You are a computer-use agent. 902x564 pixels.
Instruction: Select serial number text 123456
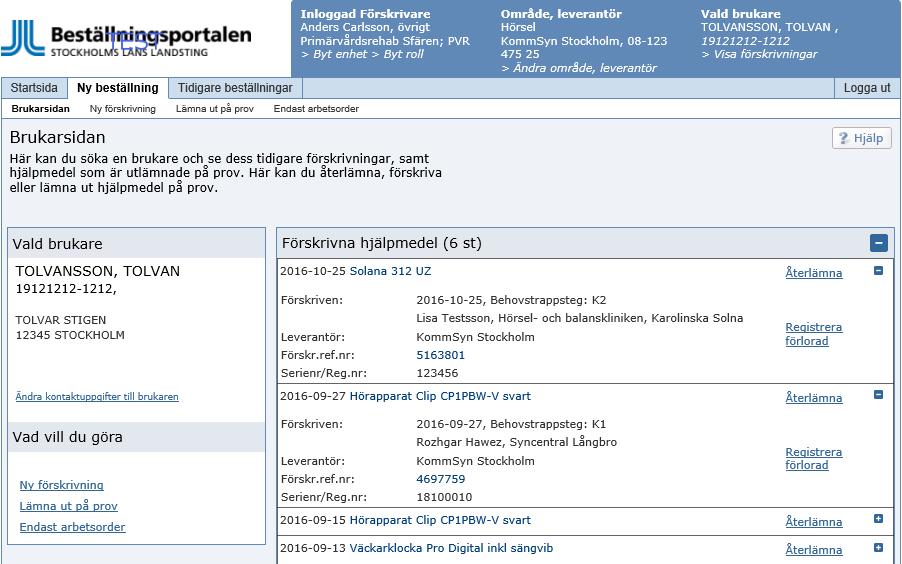(437, 373)
